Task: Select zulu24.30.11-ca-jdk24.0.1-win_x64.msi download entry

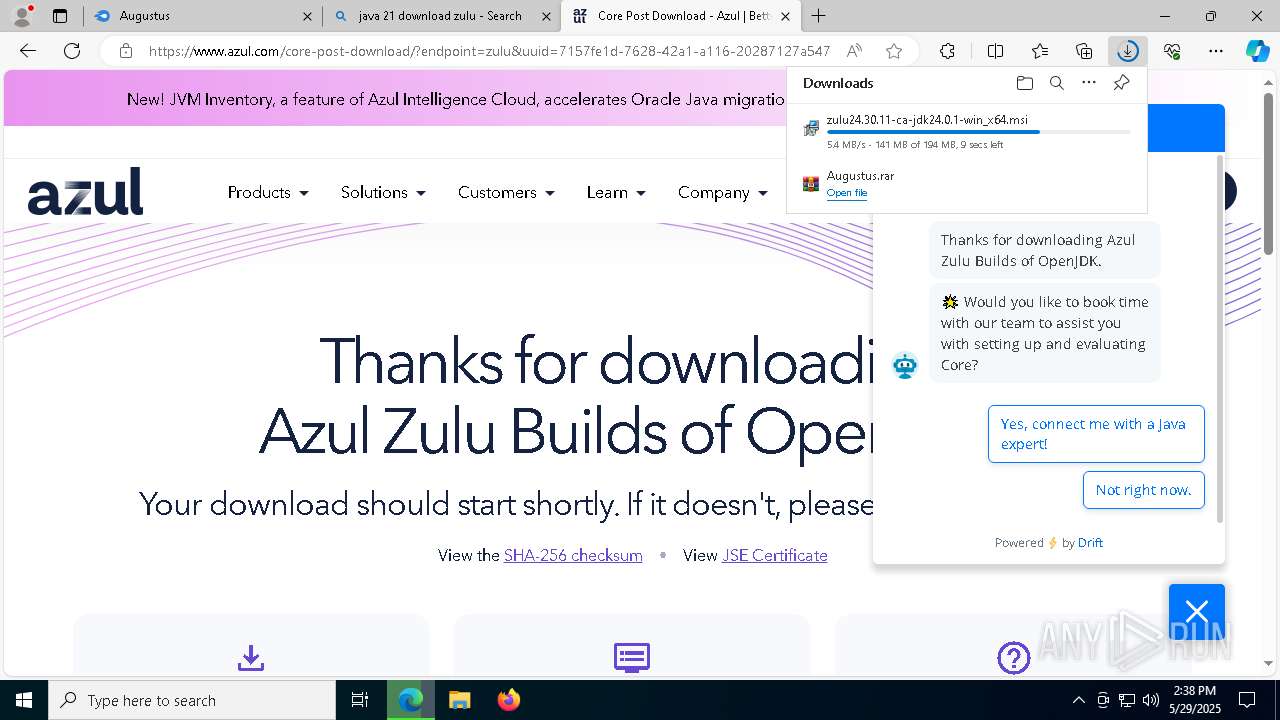Action: tap(968, 132)
